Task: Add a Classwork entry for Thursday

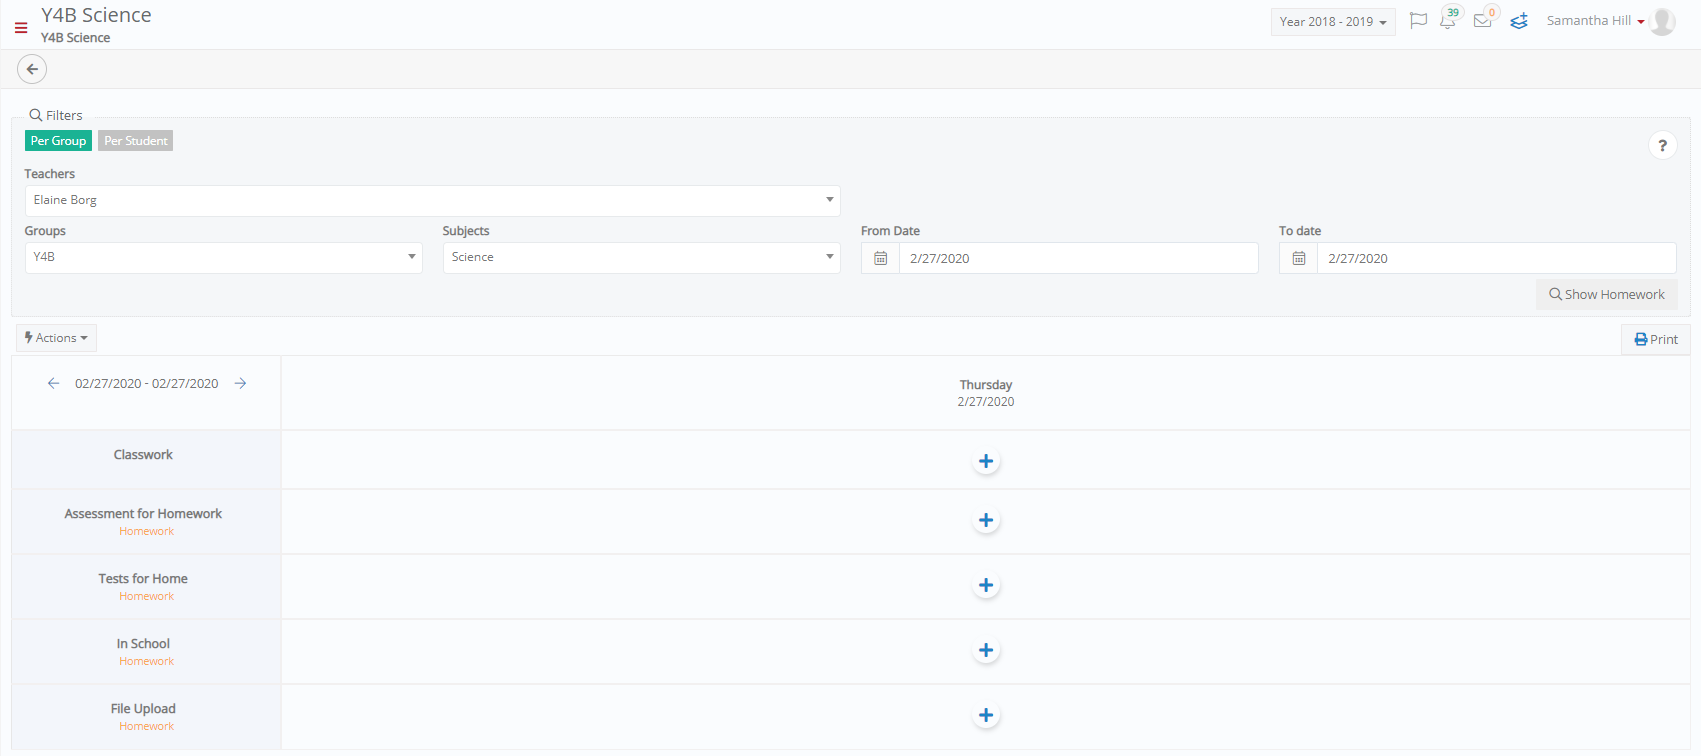Action: [x=986, y=461]
